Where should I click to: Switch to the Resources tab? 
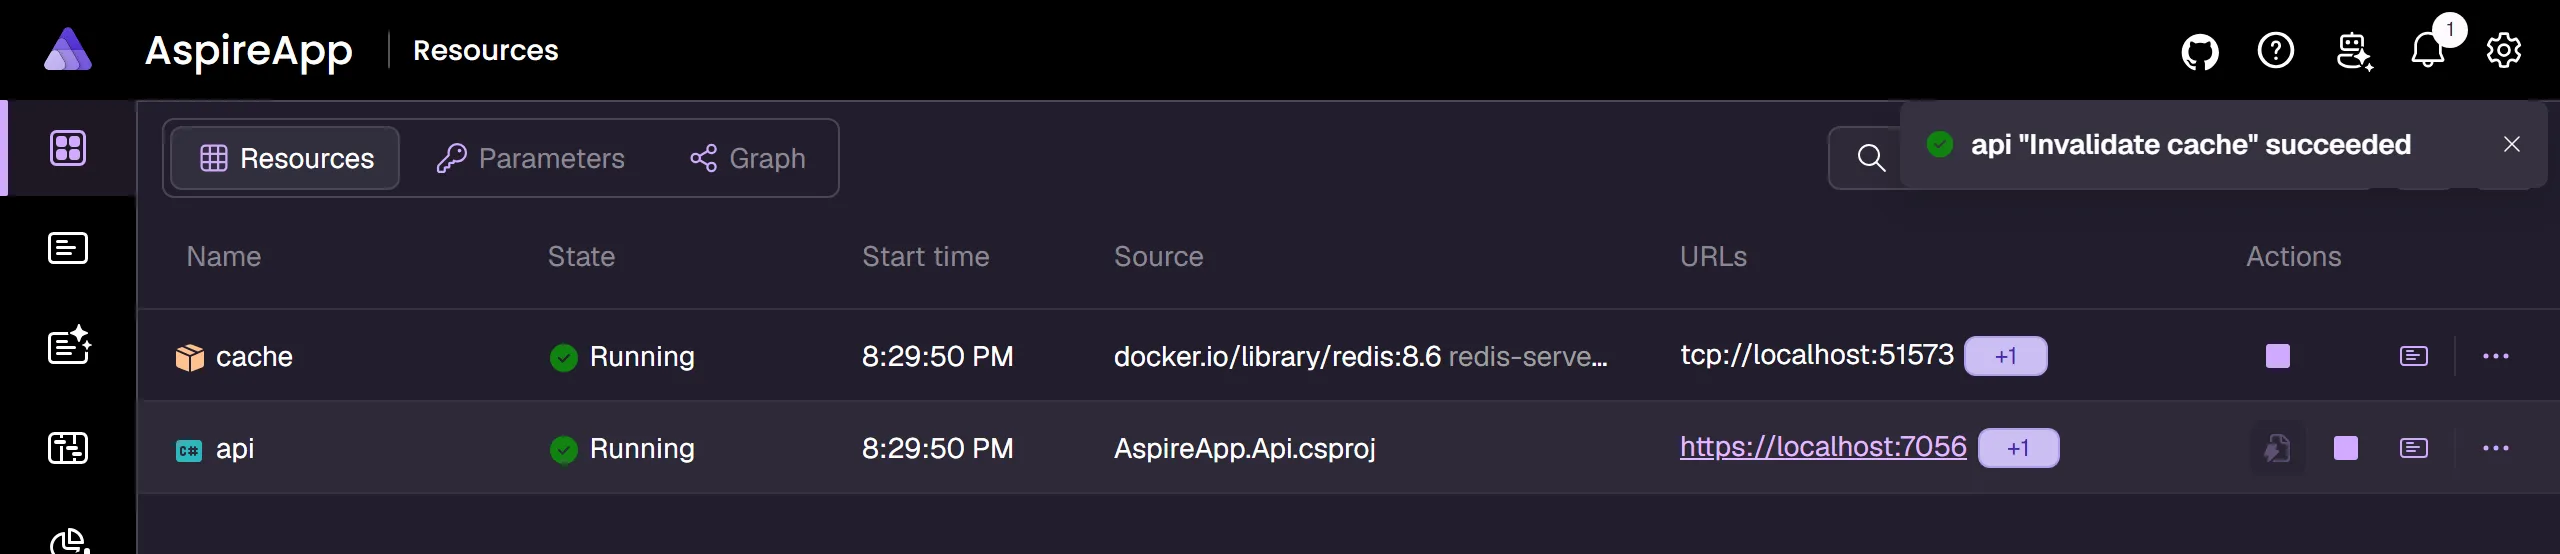click(x=285, y=158)
